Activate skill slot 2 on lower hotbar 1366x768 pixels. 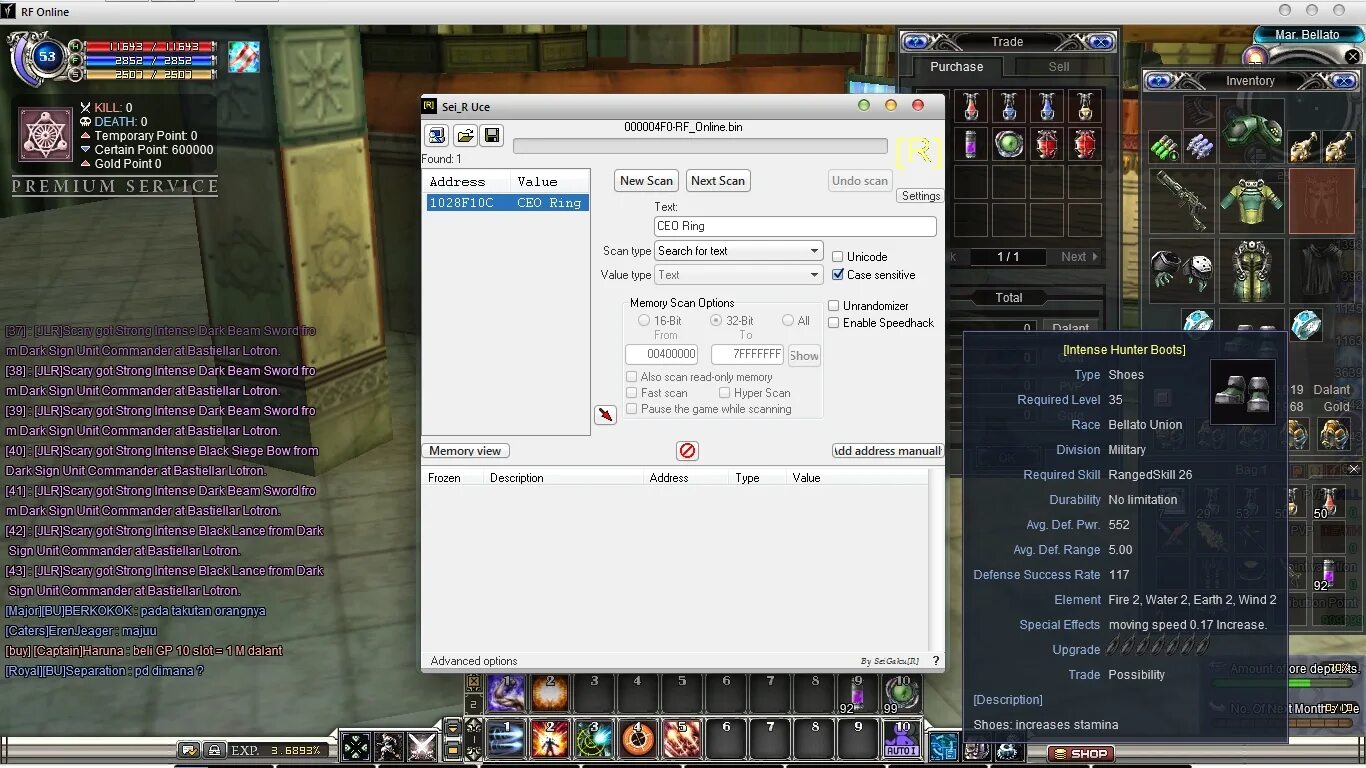[x=550, y=739]
